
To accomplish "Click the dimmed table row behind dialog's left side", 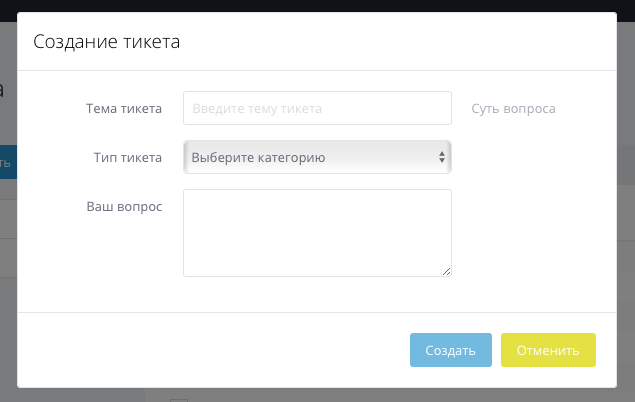I will pos(8,219).
